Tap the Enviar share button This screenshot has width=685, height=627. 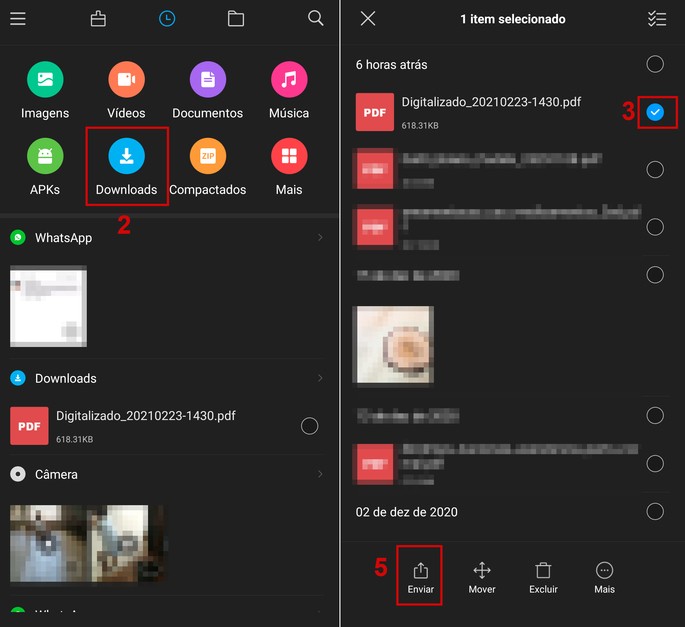click(420, 577)
